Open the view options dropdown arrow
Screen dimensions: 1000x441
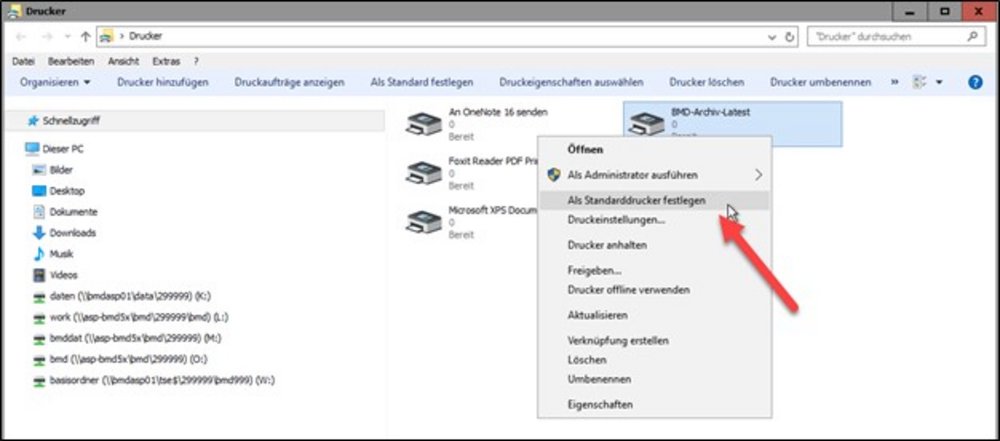[x=939, y=82]
